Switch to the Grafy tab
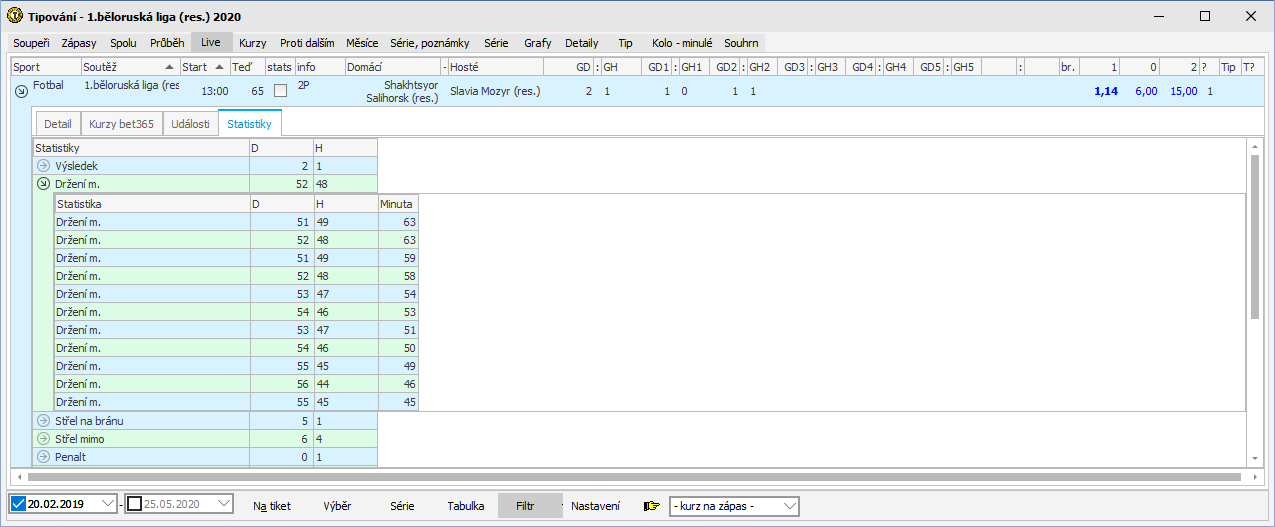The height and width of the screenshot is (527, 1275). pos(537,43)
